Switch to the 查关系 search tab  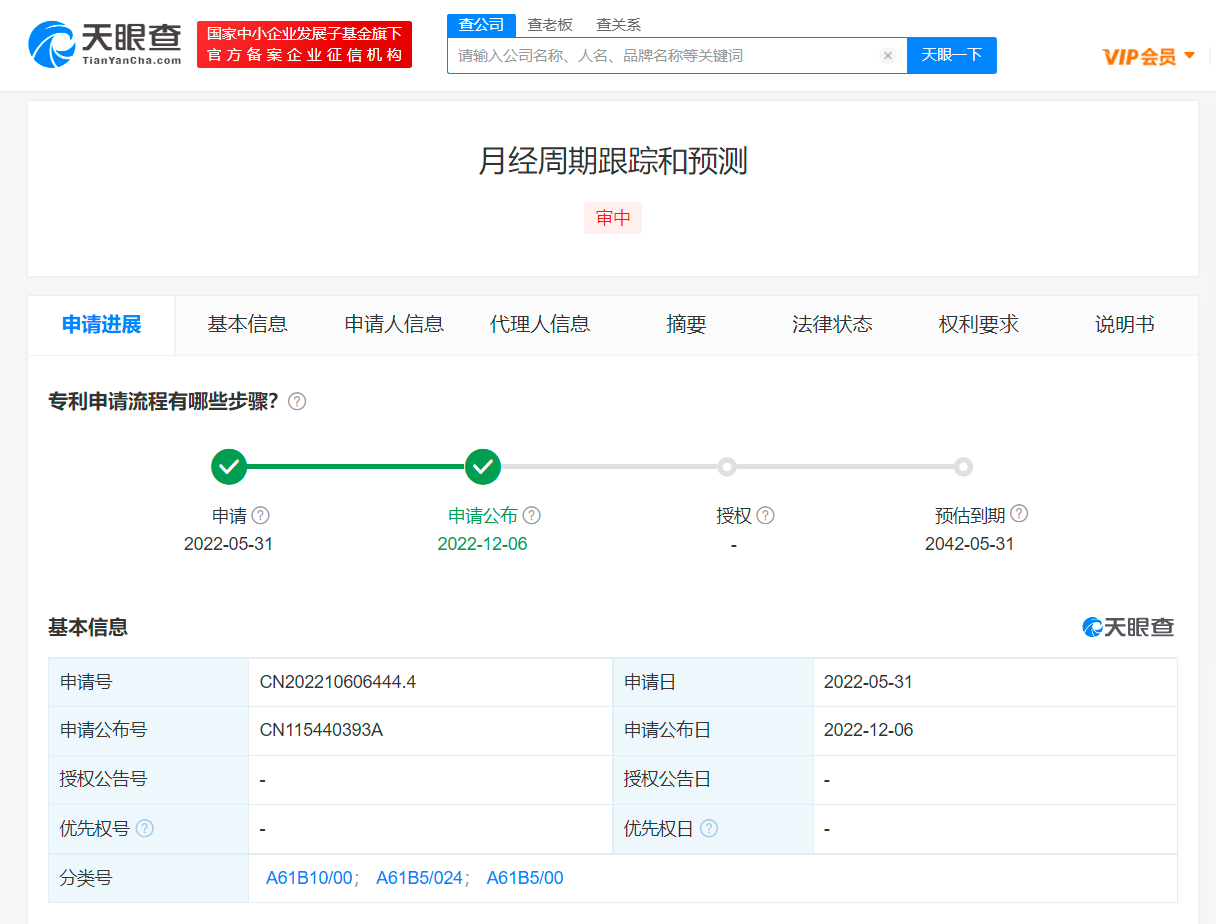(x=618, y=25)
